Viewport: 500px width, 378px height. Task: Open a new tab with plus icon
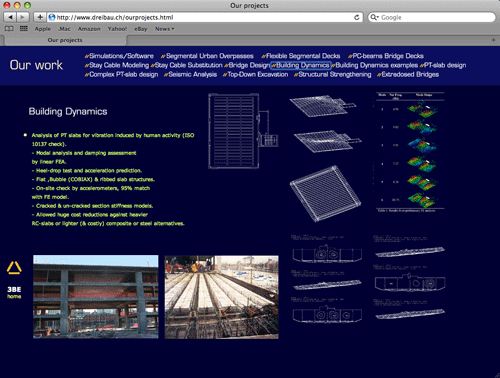click(x=494, y=40)
